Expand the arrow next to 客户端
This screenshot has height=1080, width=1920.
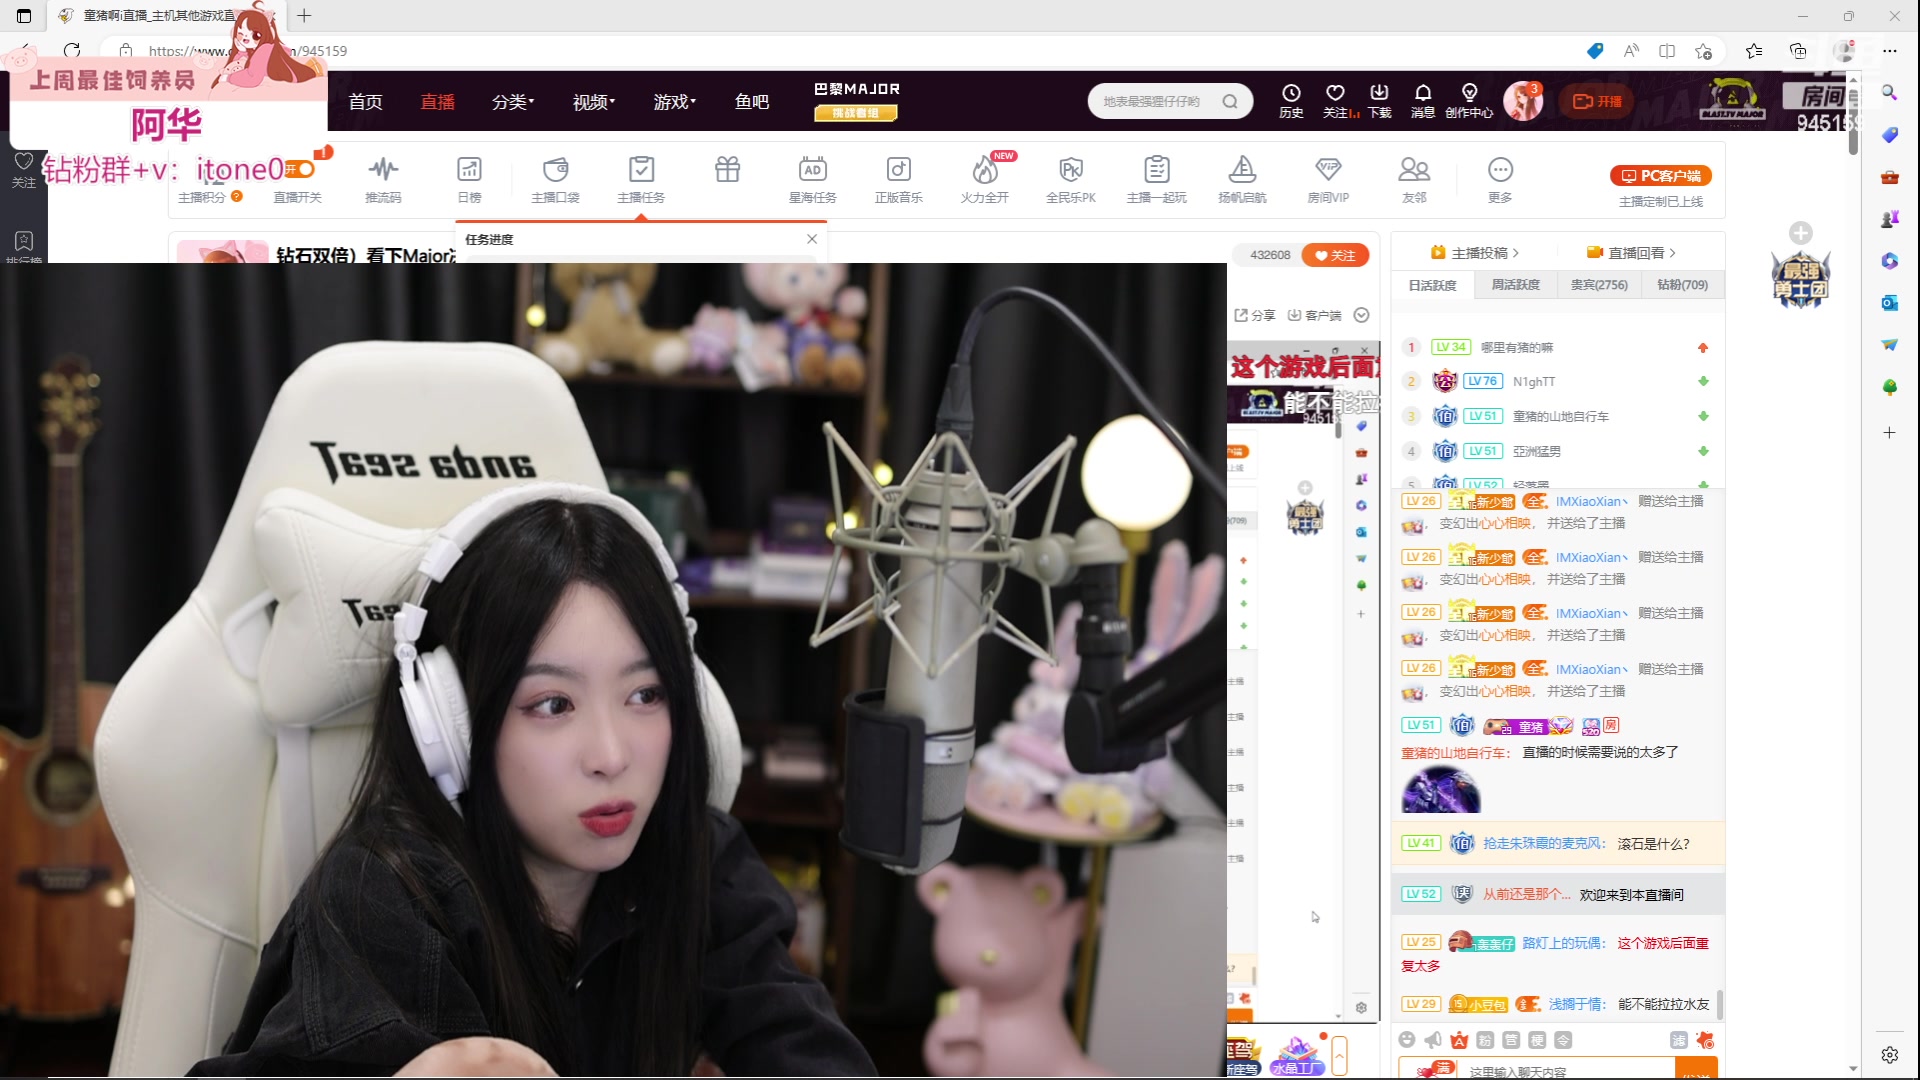click(x=1361, y=315)
